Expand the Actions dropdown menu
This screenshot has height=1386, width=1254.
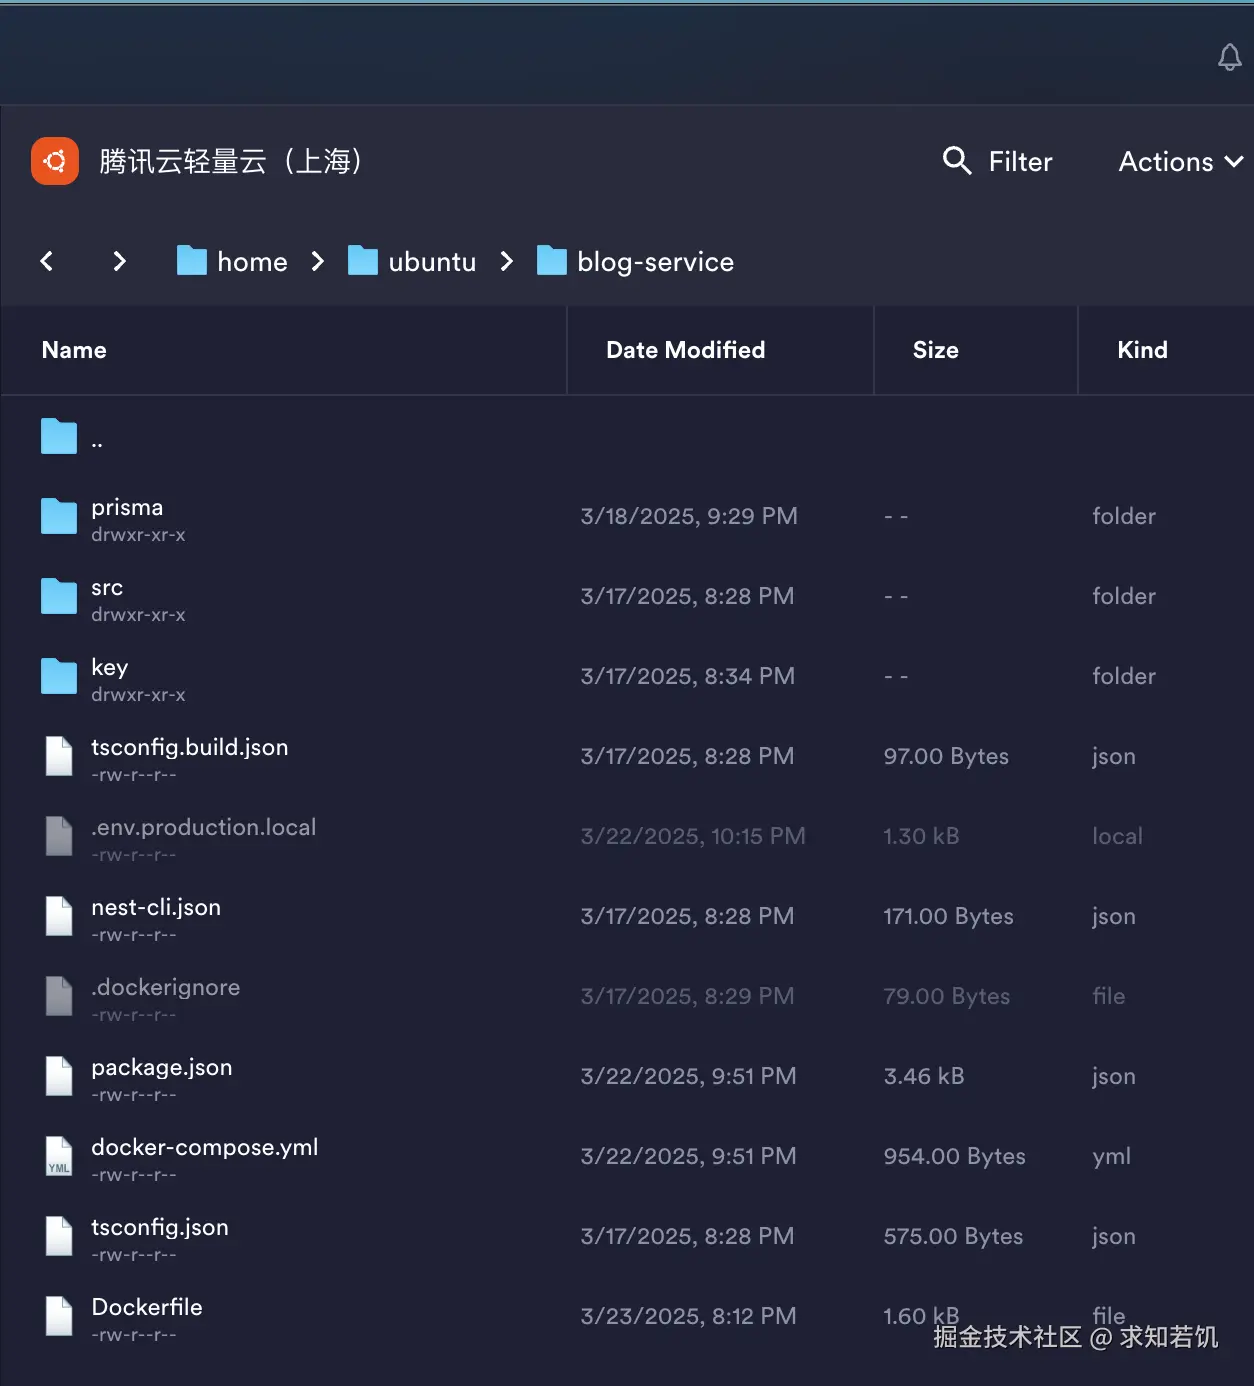click(x=1181, y=162)
